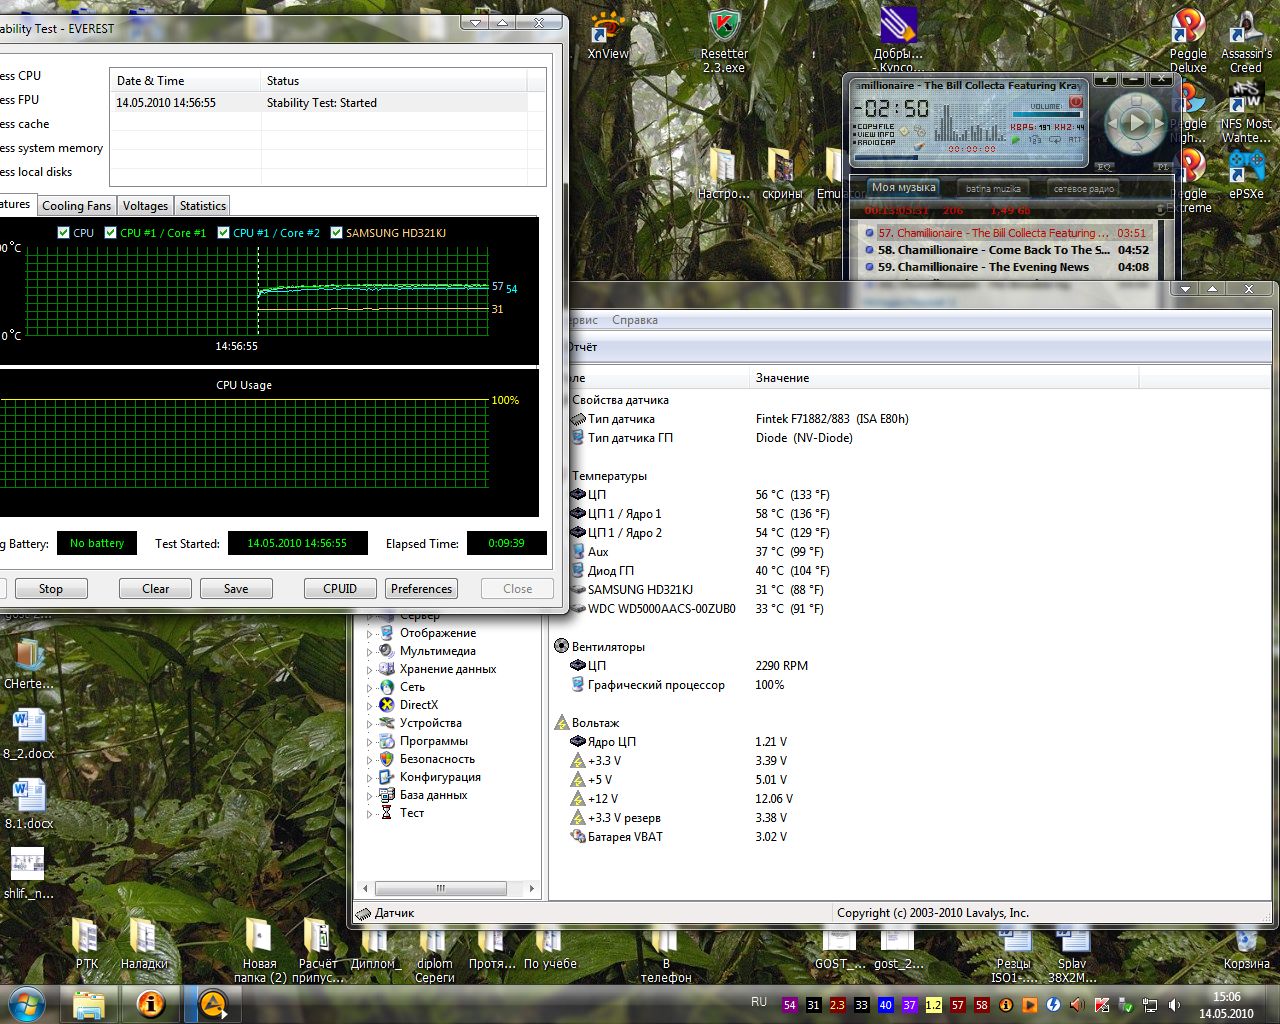This screenshot has height=1024, width=1280.
Task: Click the red power button in the player
Action: 1076,102
